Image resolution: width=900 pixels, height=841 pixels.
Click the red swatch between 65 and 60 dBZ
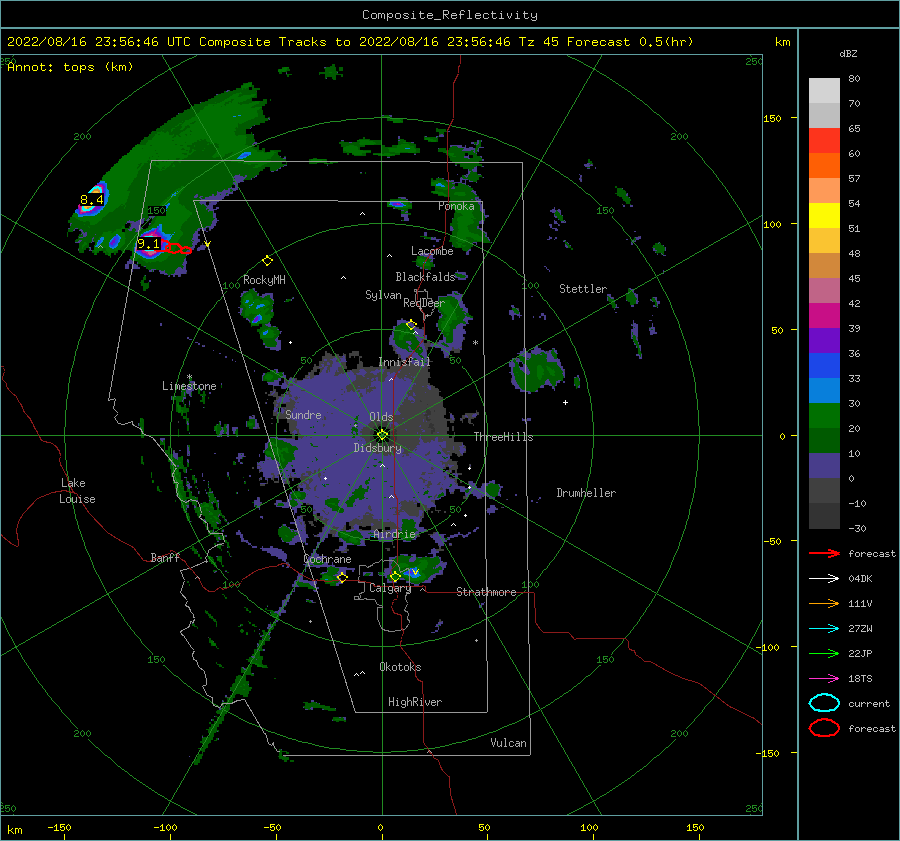[x=824, y=141]
